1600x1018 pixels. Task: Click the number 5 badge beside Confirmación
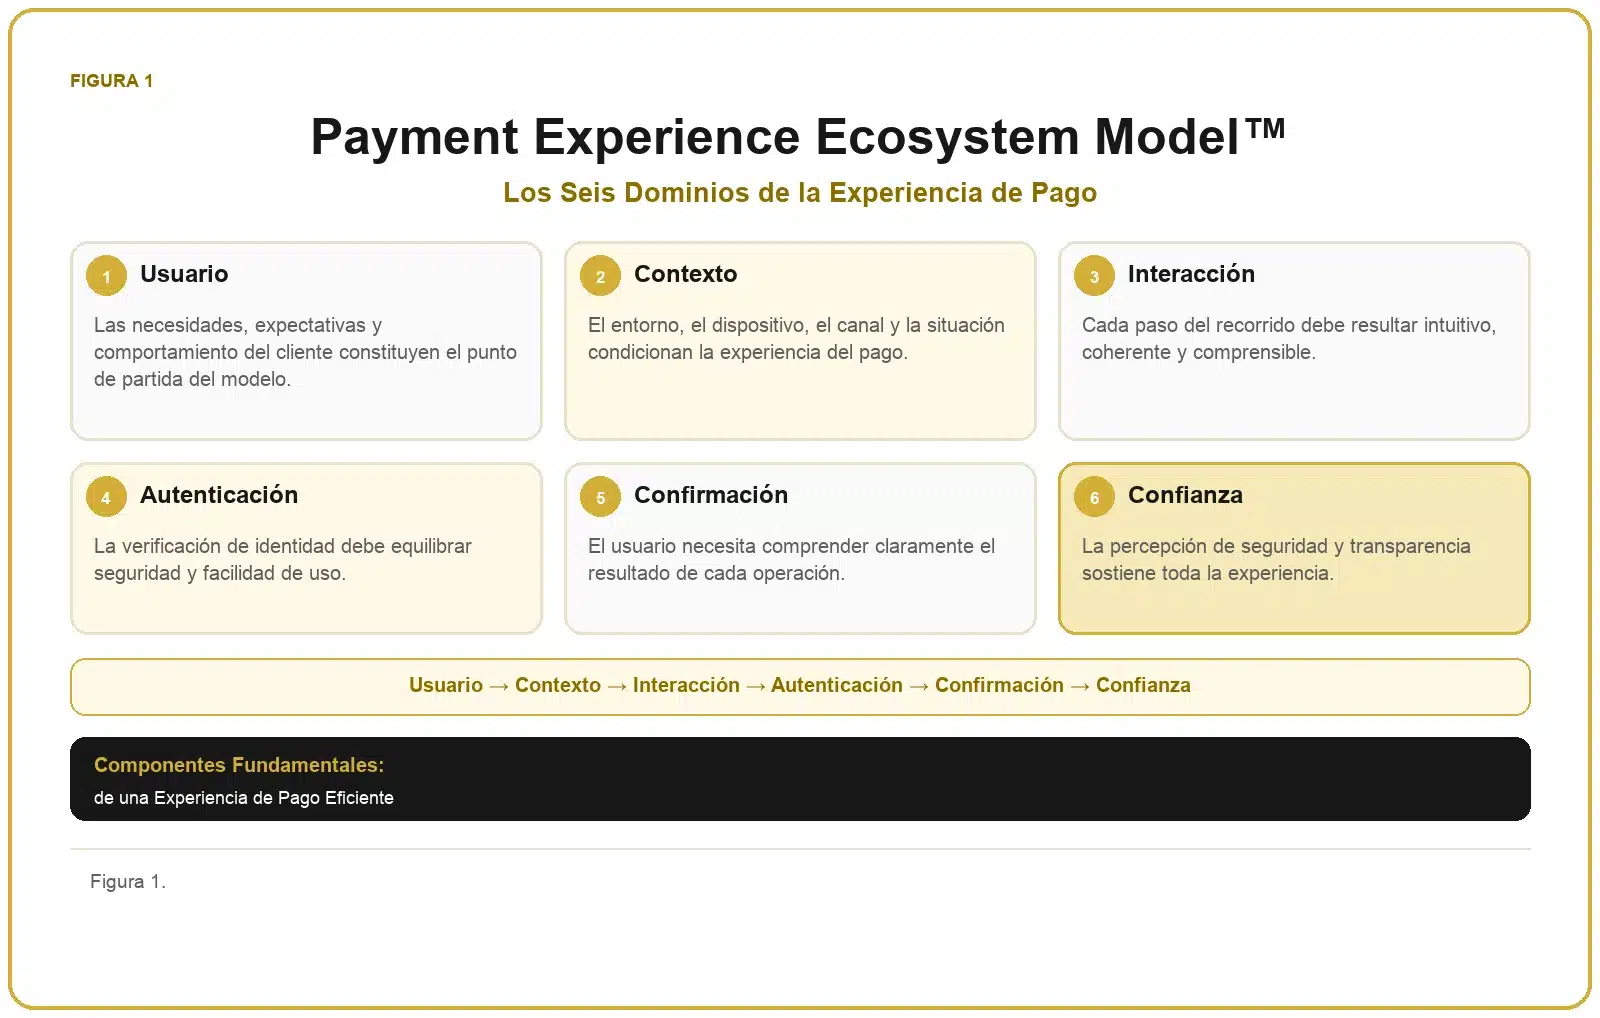(600, 498)
